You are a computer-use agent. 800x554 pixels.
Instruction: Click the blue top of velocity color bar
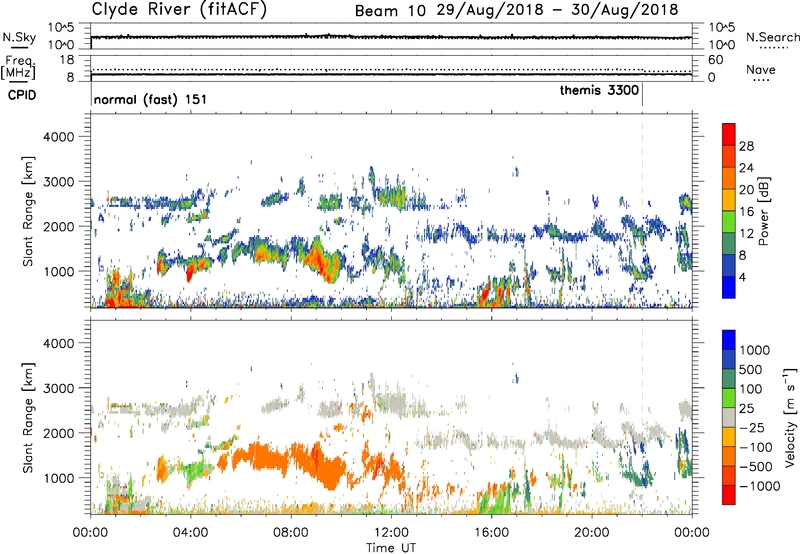[729, 340]
